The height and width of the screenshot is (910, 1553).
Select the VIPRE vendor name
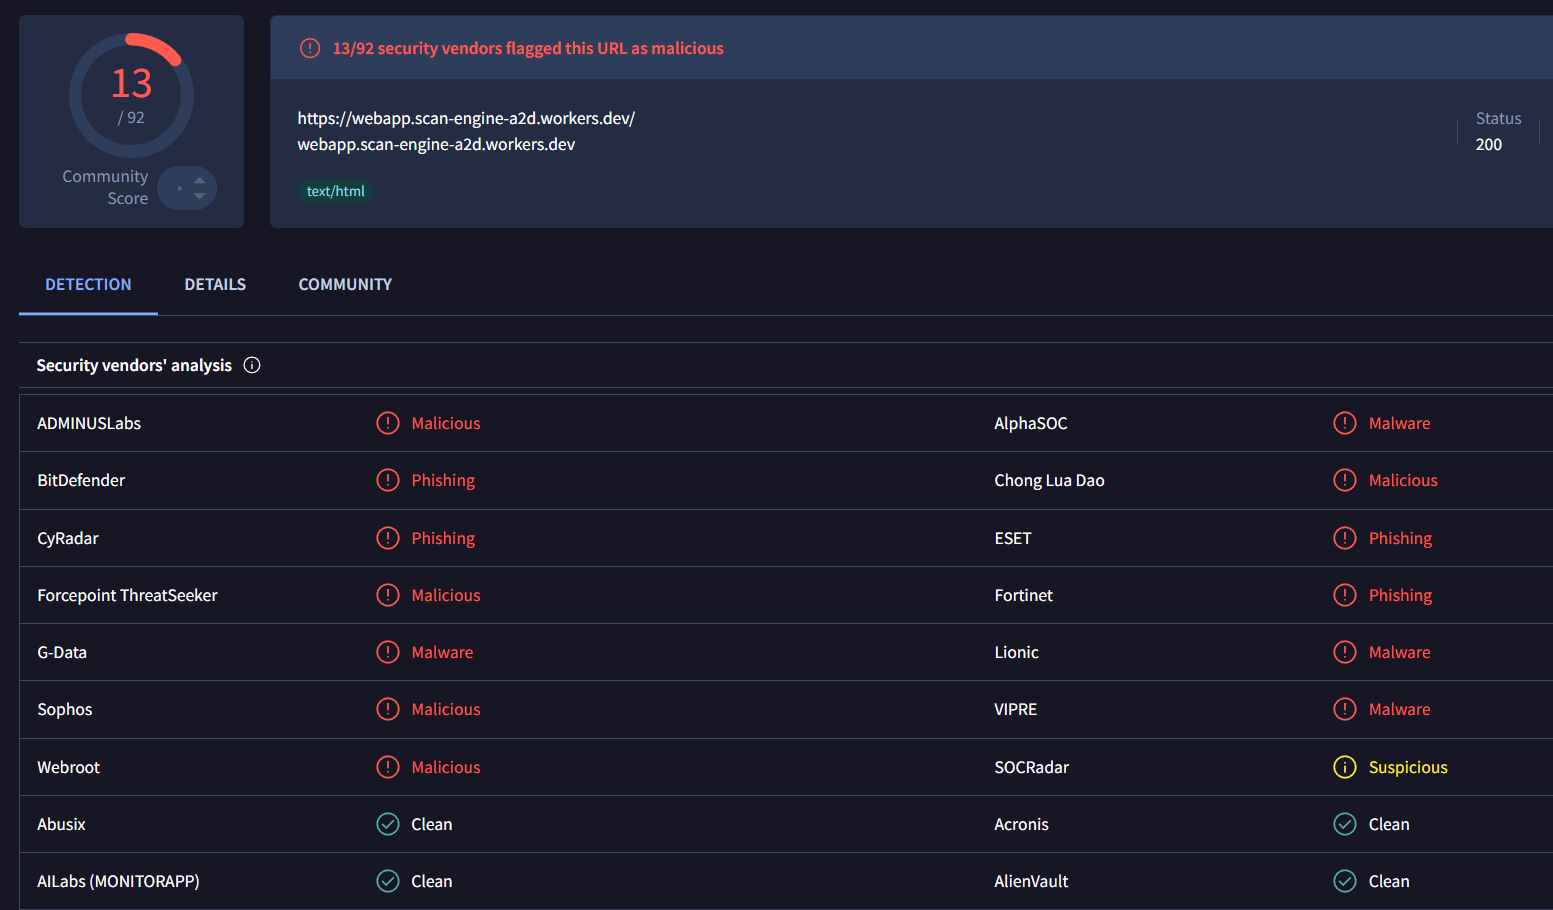point(1015,709)
